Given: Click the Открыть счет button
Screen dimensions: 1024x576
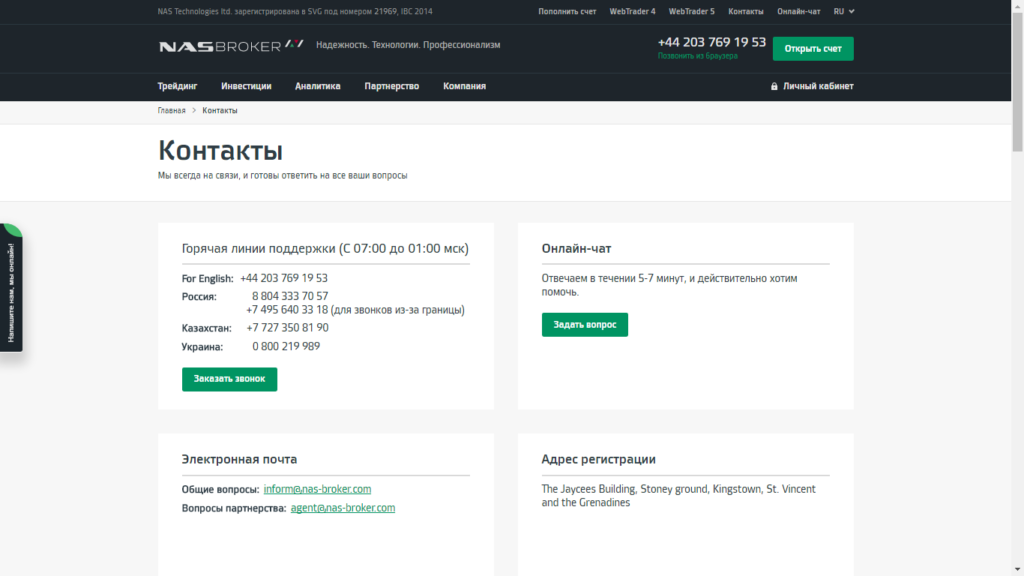Looking at the screenshot, I should pyautogui.click(x=813, y=48).
